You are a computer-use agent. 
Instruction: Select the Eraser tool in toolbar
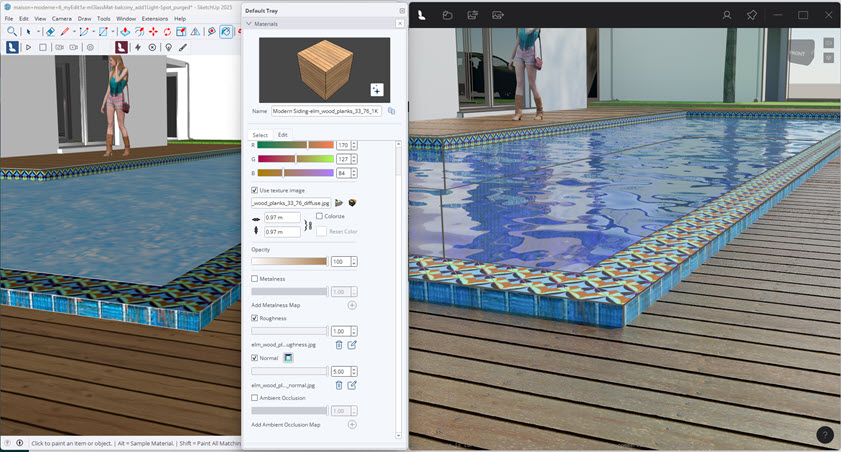[50, 32]
